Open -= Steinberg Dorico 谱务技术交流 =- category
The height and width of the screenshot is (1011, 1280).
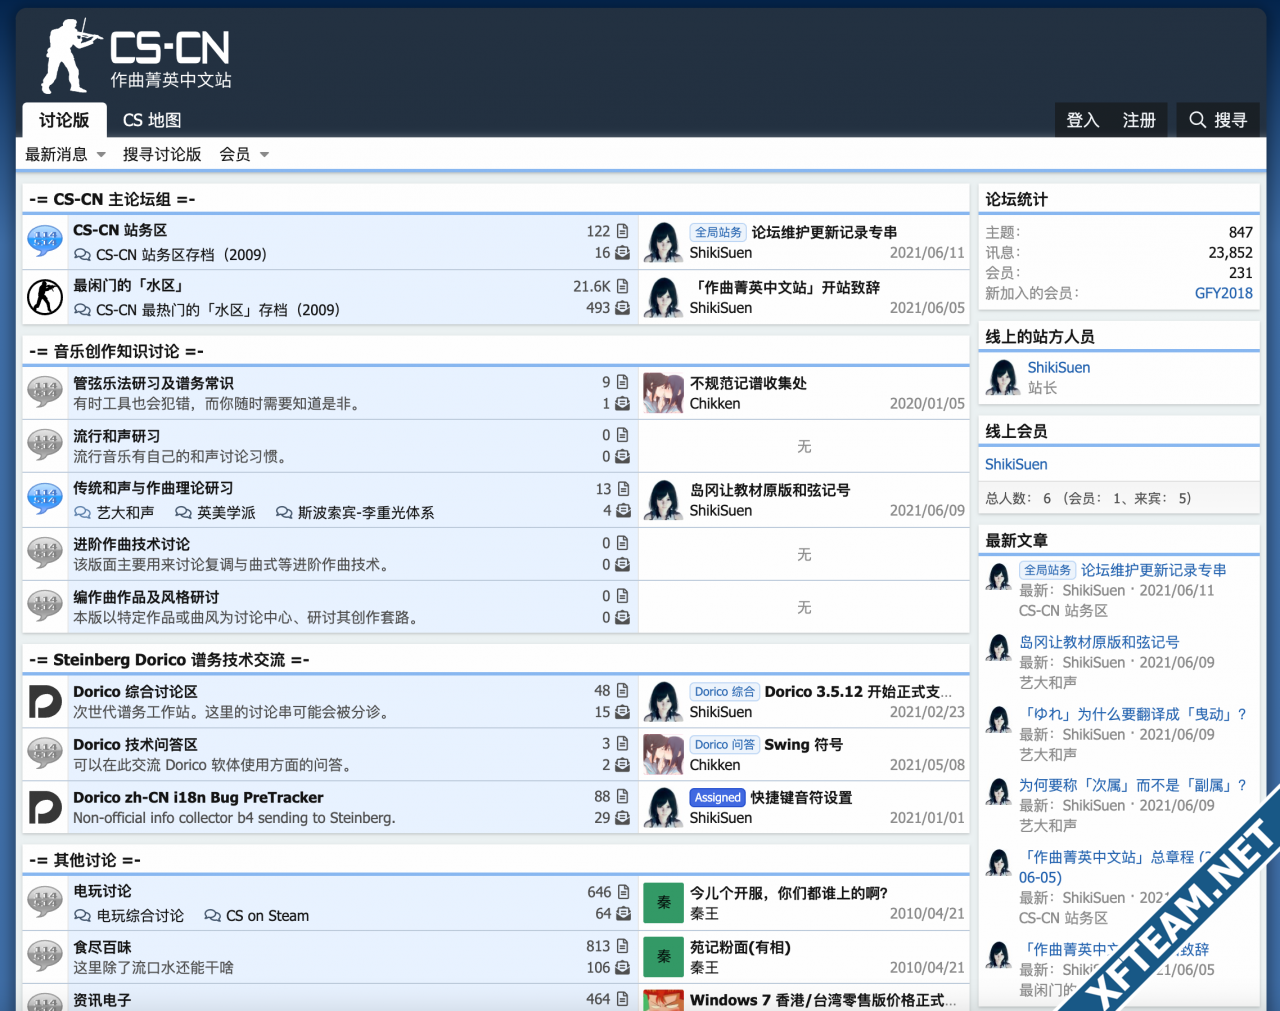click(x=169, y=660)
